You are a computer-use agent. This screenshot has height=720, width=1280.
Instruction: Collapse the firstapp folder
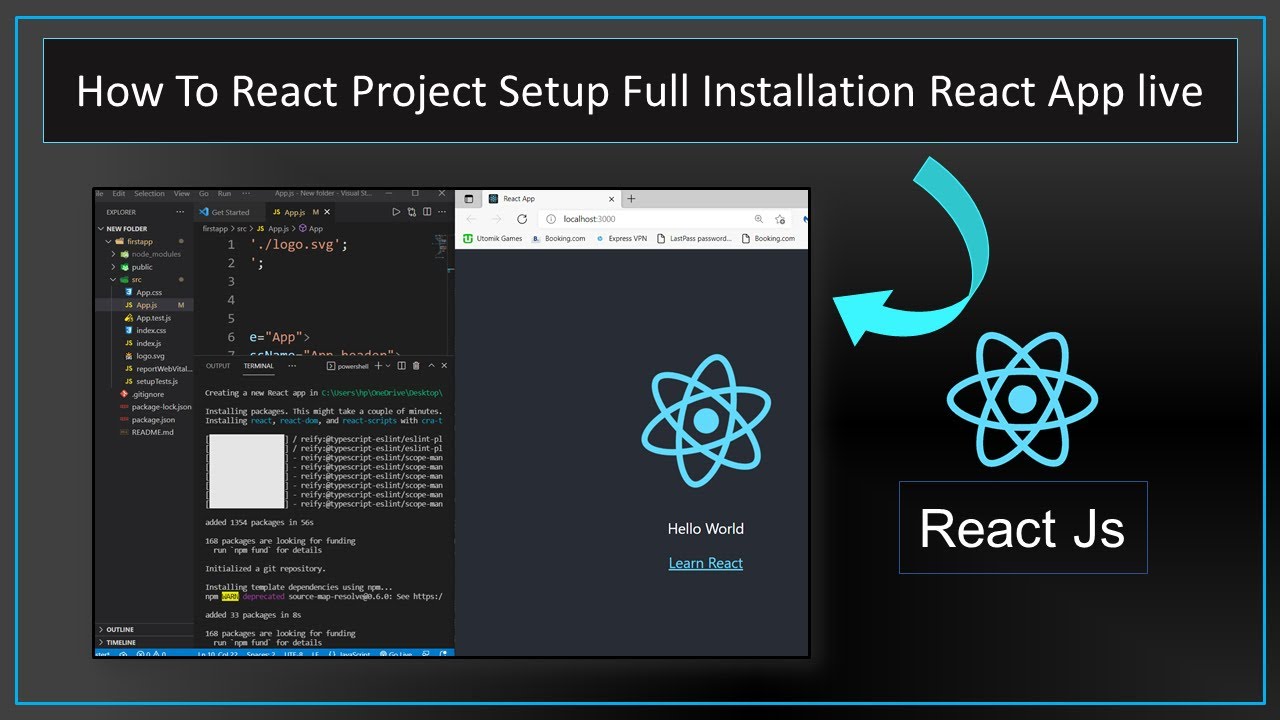tap(144, 241)
